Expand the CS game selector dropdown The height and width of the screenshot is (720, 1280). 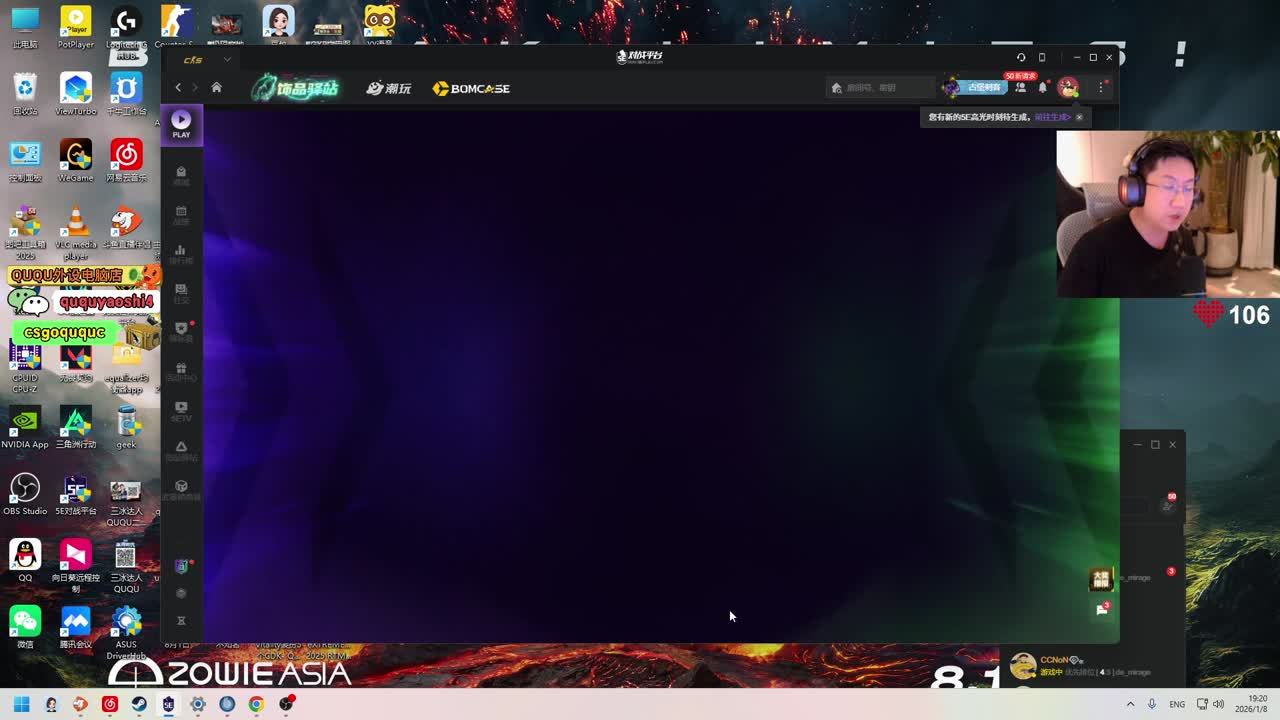[x=227, y=60]
